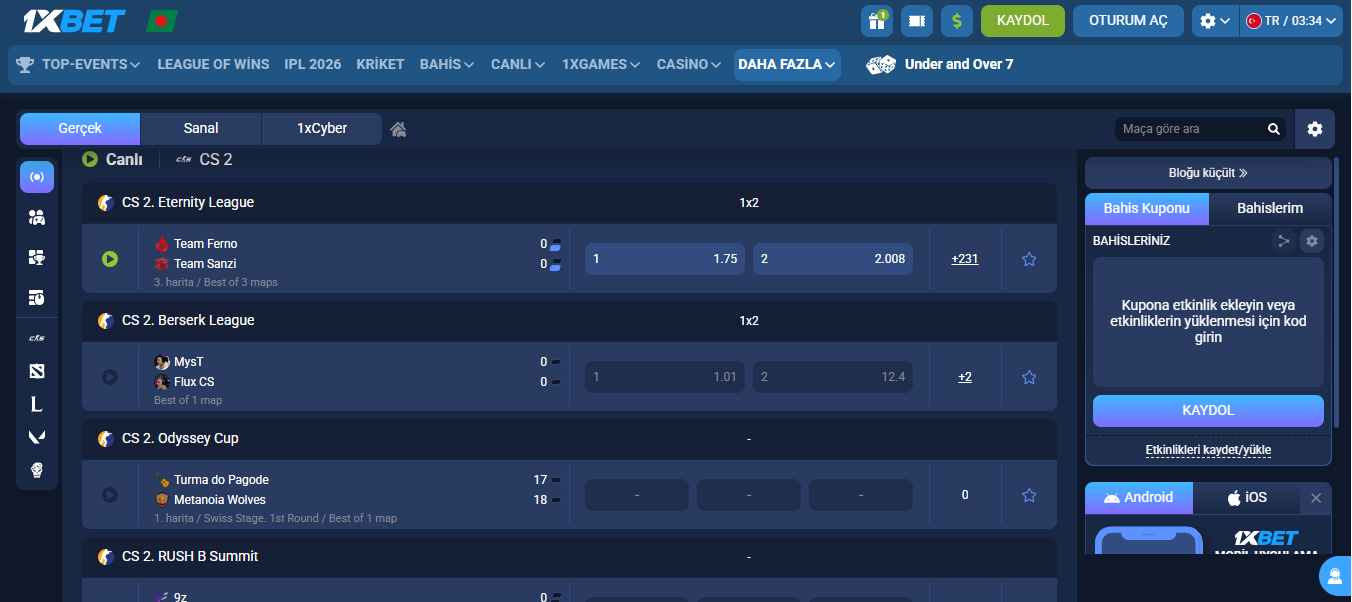
Task: Expand the TOP-EVENTS menu
Action: pos(79,64)
